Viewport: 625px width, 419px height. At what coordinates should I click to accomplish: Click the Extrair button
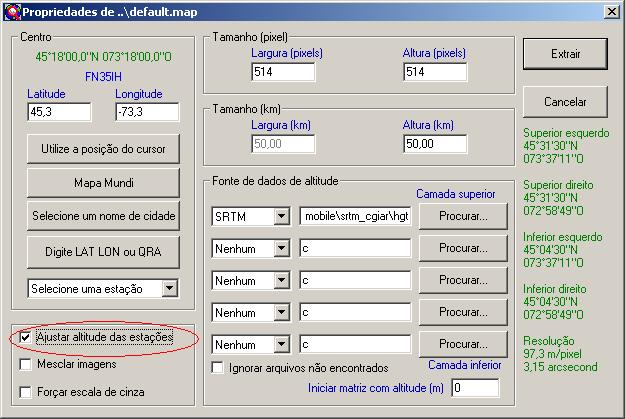tap(565, 54)
